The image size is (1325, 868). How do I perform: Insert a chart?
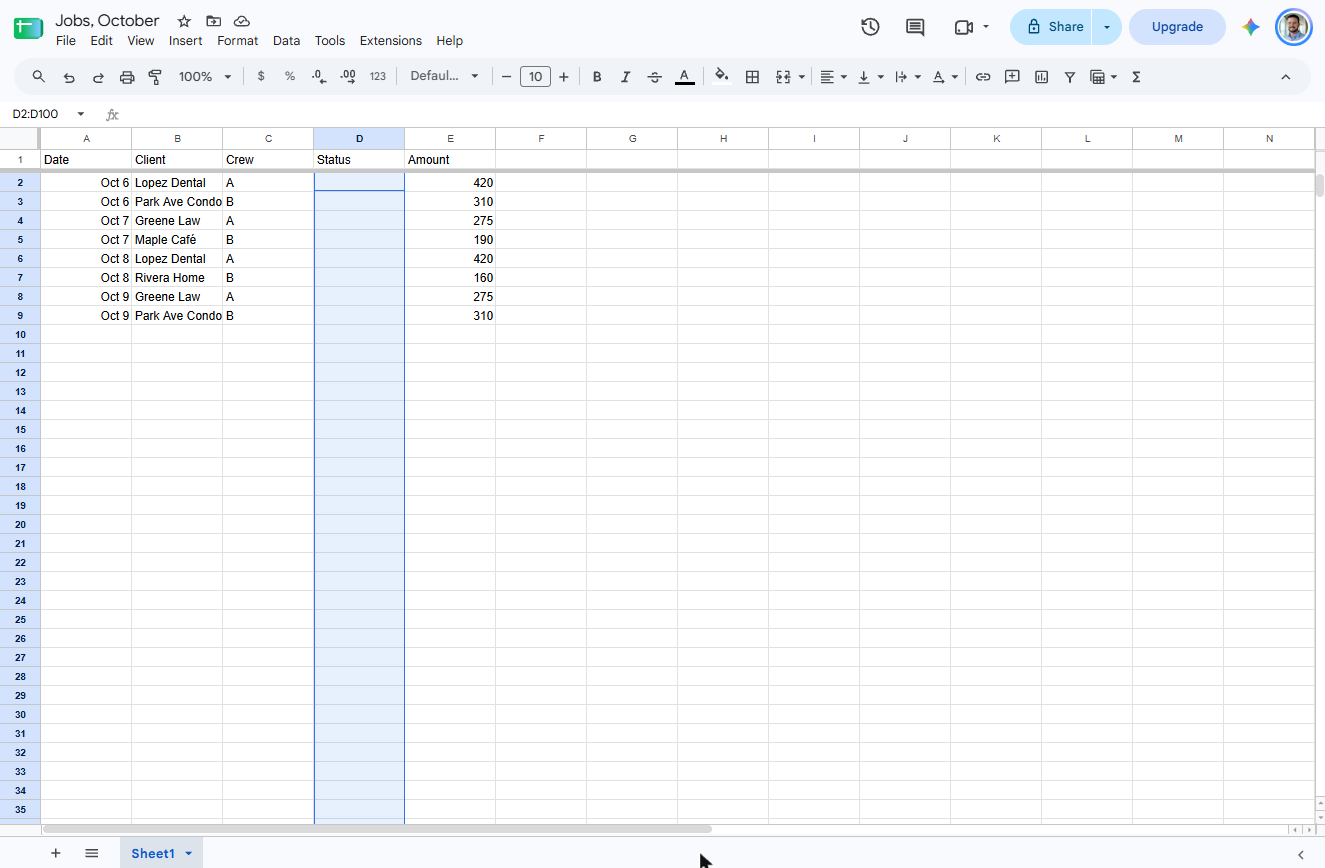tap(1041, 77)
